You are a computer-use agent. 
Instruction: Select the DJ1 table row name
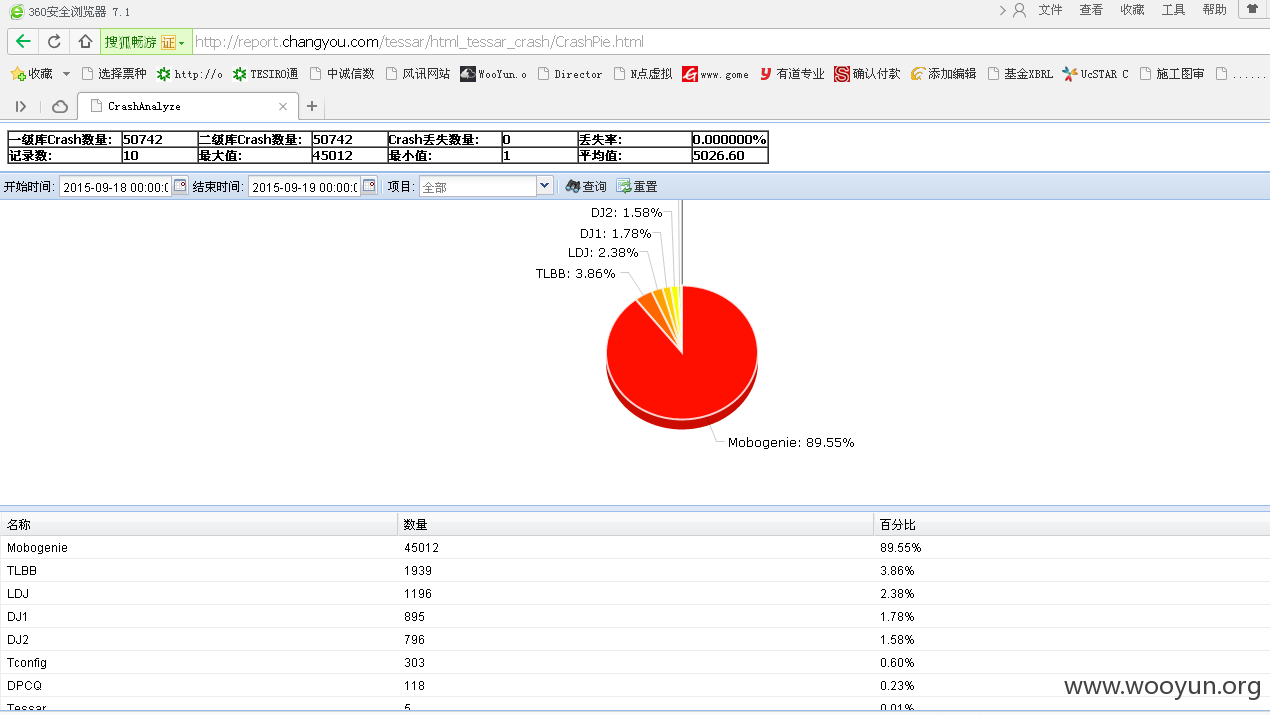(18, 617)
